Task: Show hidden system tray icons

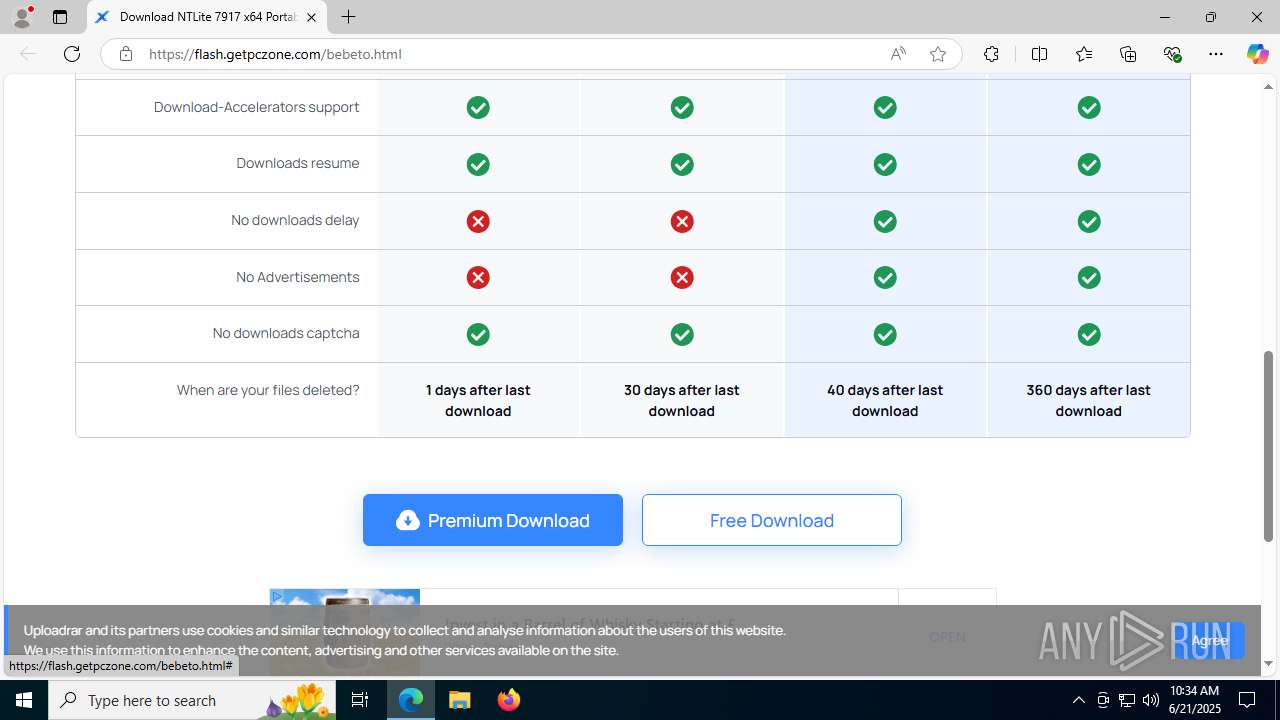Action: click(1078, 700)
